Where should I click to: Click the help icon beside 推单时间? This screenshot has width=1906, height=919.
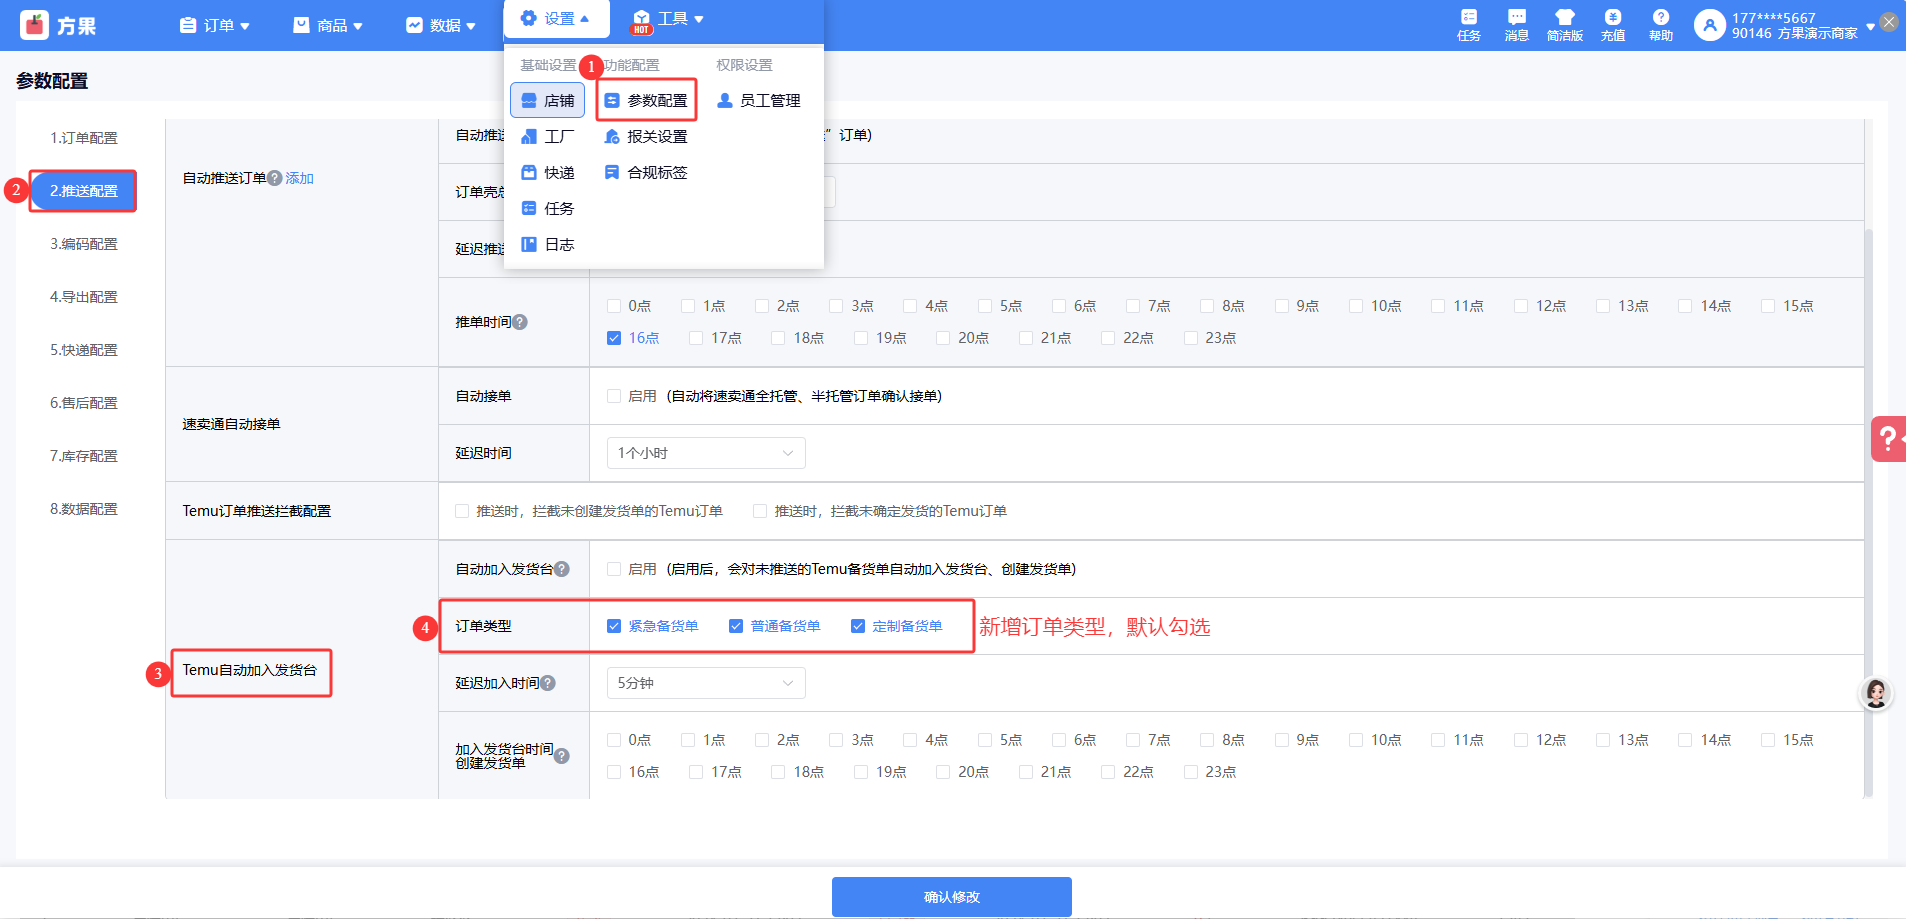tap(520, 322)
